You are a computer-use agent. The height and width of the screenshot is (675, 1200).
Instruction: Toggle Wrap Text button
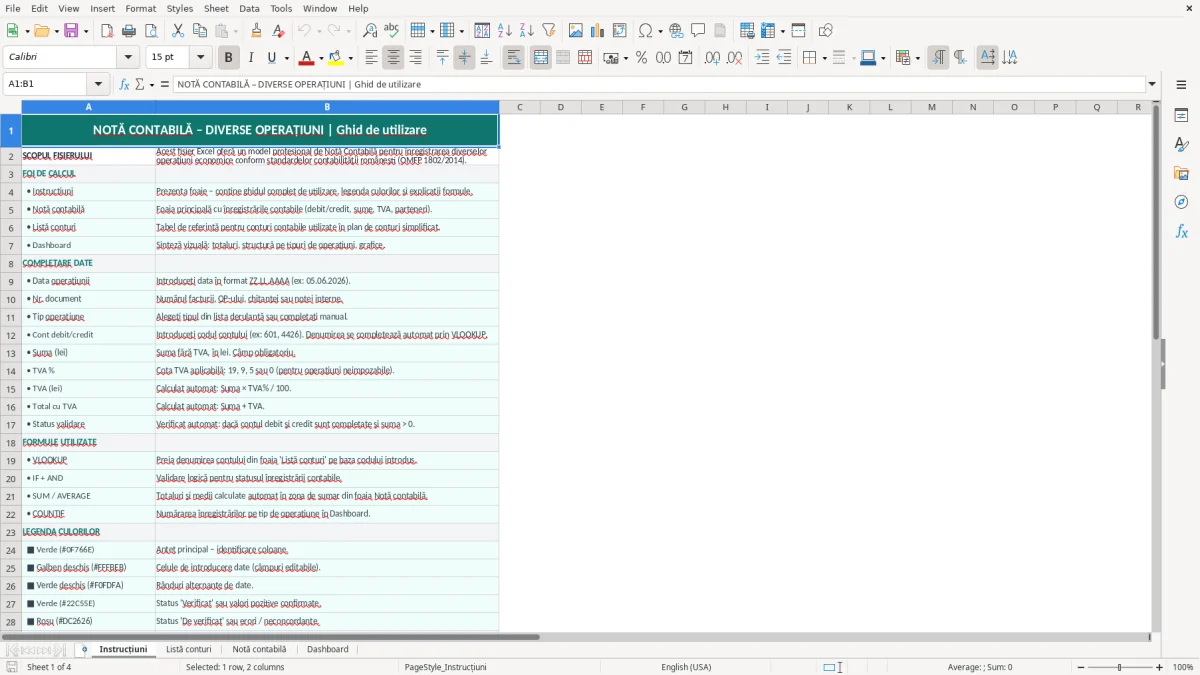pyautogui.click(x=514, y=58)
